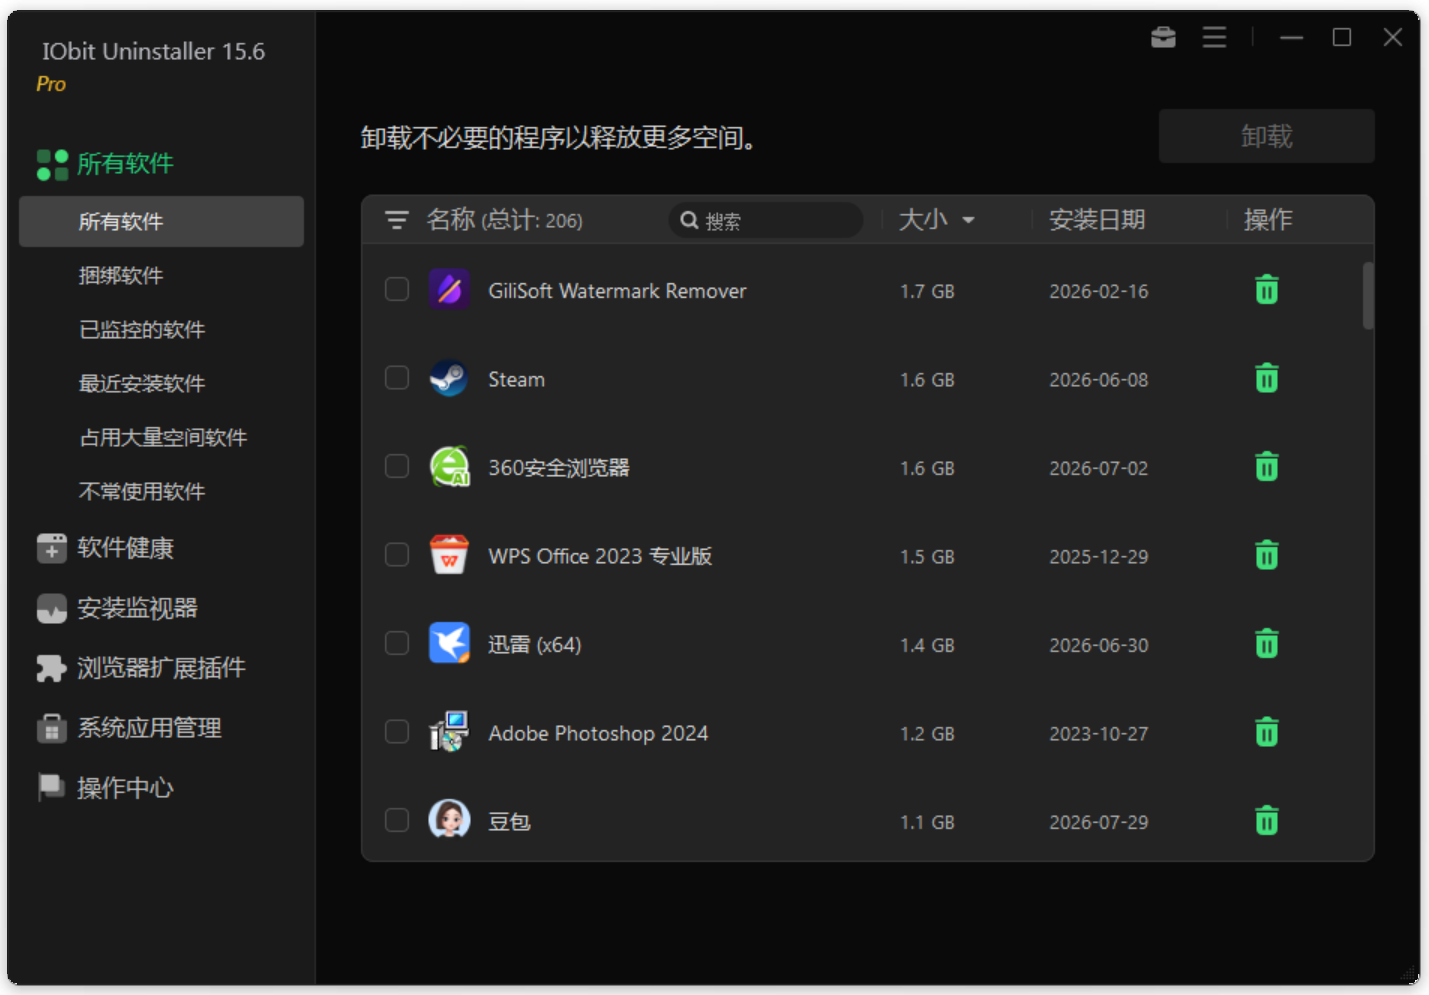
Task: Check the 豆包 checkbox
Action: 397,820
